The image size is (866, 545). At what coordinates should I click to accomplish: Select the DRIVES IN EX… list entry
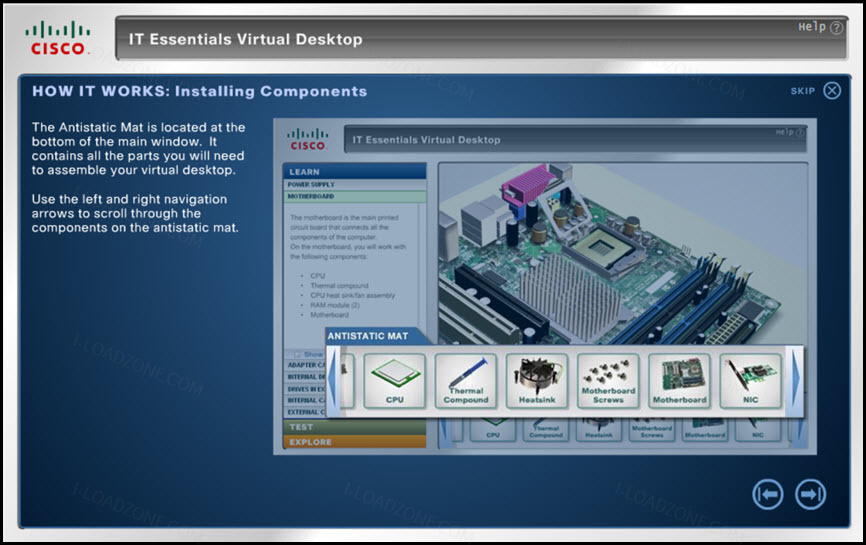tap(305, 389)
